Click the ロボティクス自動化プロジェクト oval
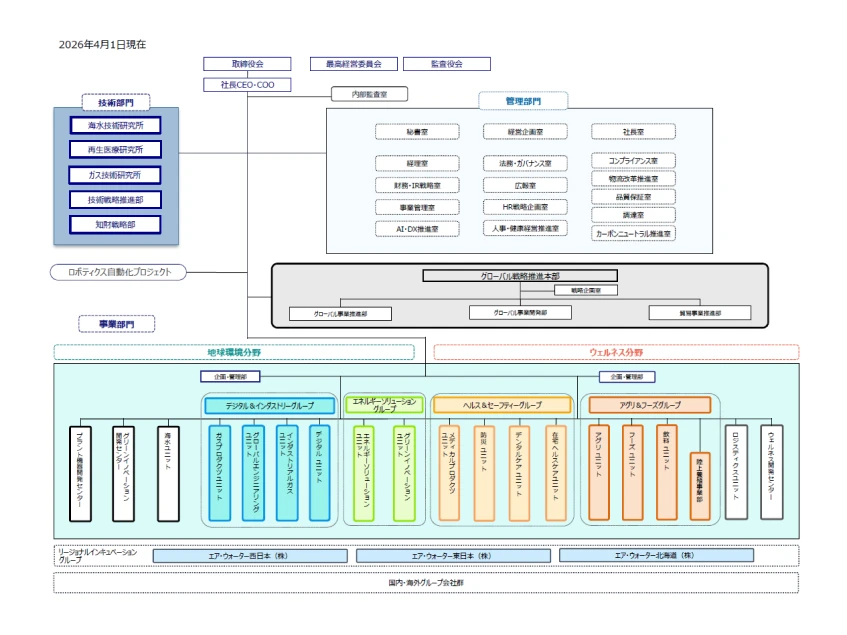 [x=118, y=272]
